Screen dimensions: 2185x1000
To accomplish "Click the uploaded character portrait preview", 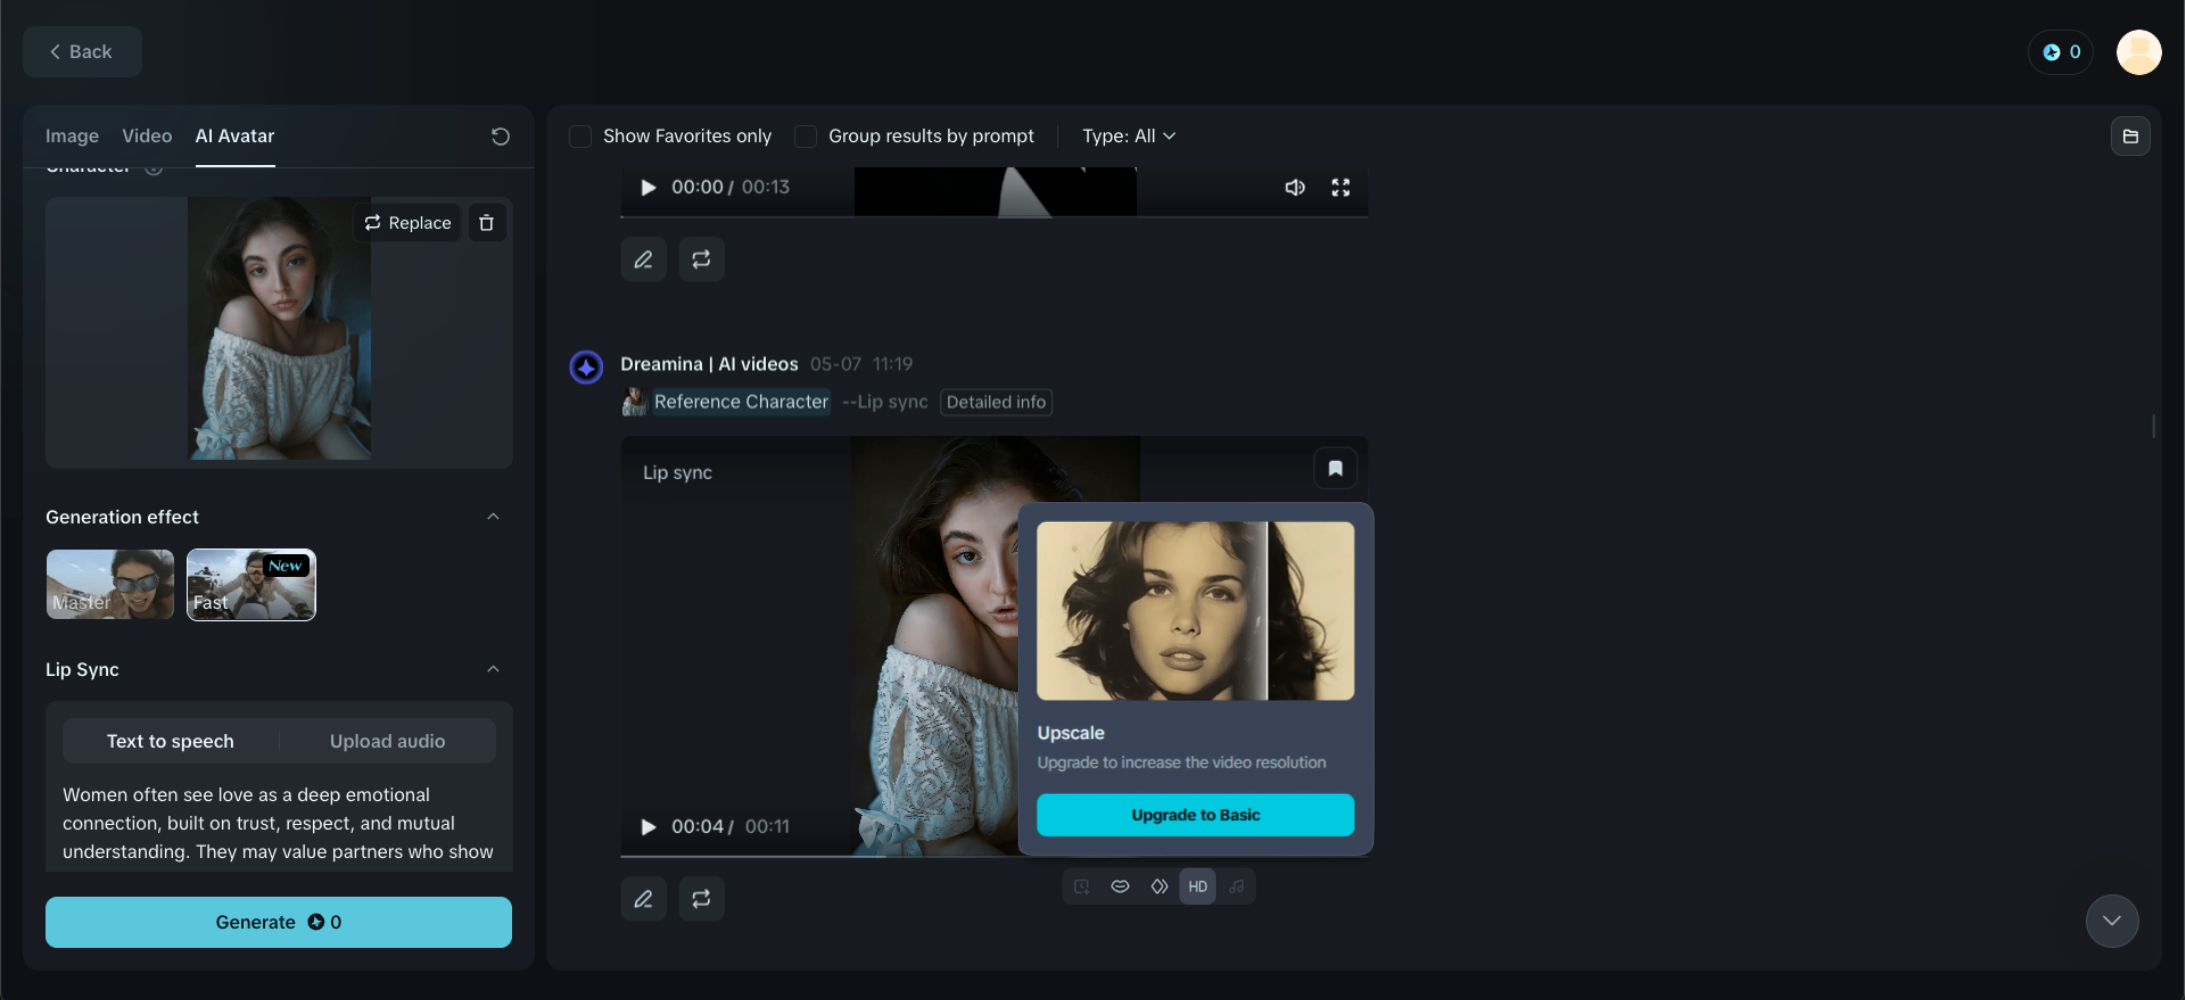I will pyautogui.click(x=279, y=328).
